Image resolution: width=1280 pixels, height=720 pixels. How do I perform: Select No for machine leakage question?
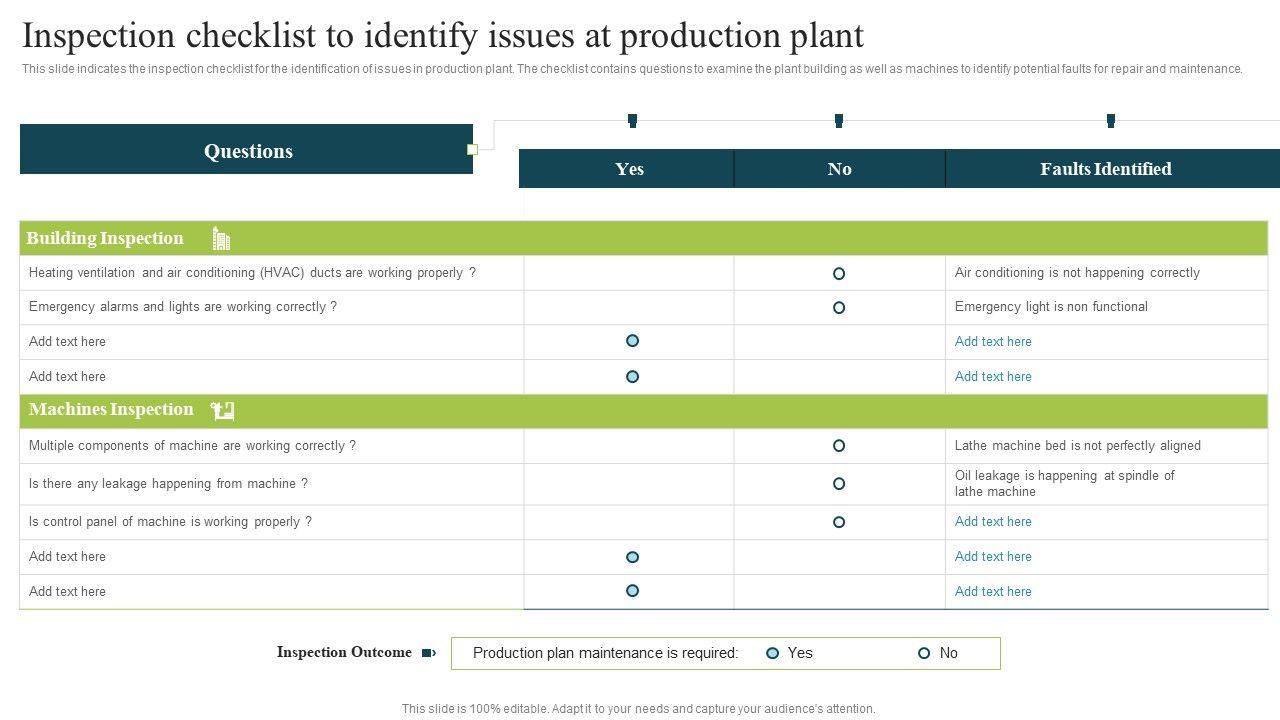(x=839, y=484)
